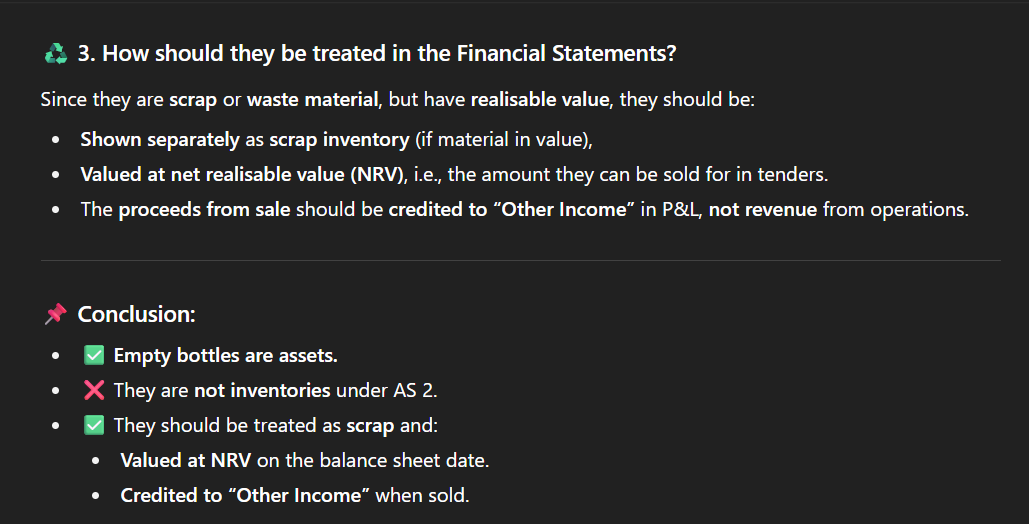The image size is (1029, 524).
Task: Click the horizontal divider line above Conclusion
Action: click(x=520, y=261)
